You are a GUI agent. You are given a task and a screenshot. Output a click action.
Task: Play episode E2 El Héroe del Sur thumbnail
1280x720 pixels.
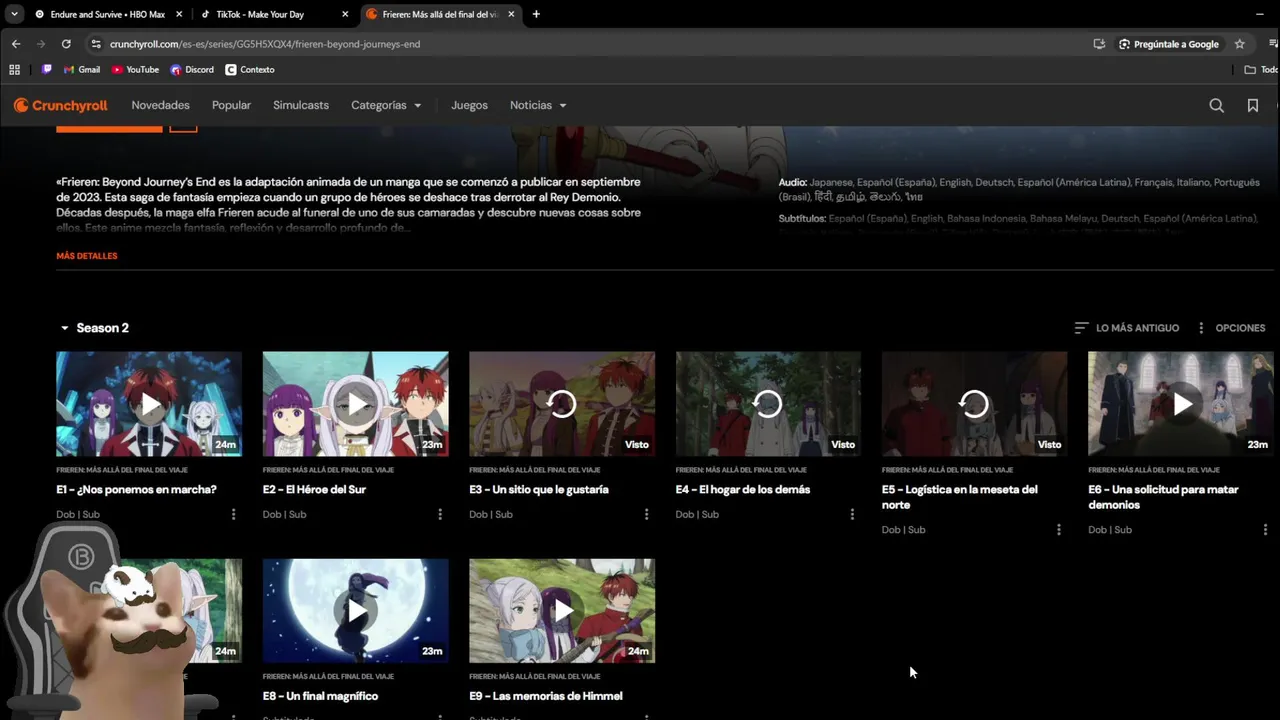point(356,404)
